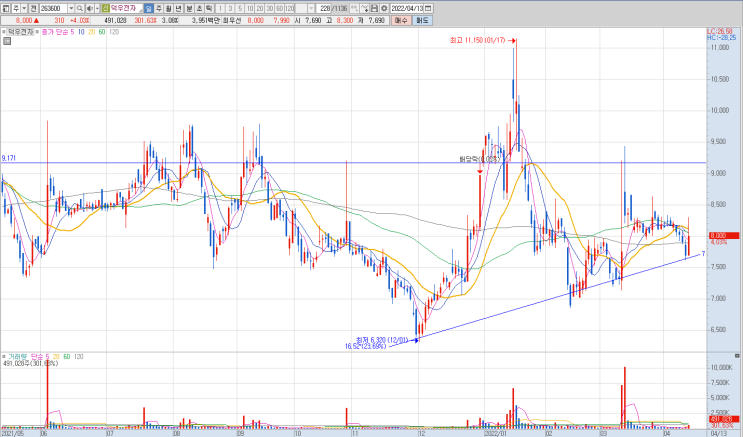Click the 덕우전자 stock name field
Screen dimensions: 743x437
[x=126, y=9]
